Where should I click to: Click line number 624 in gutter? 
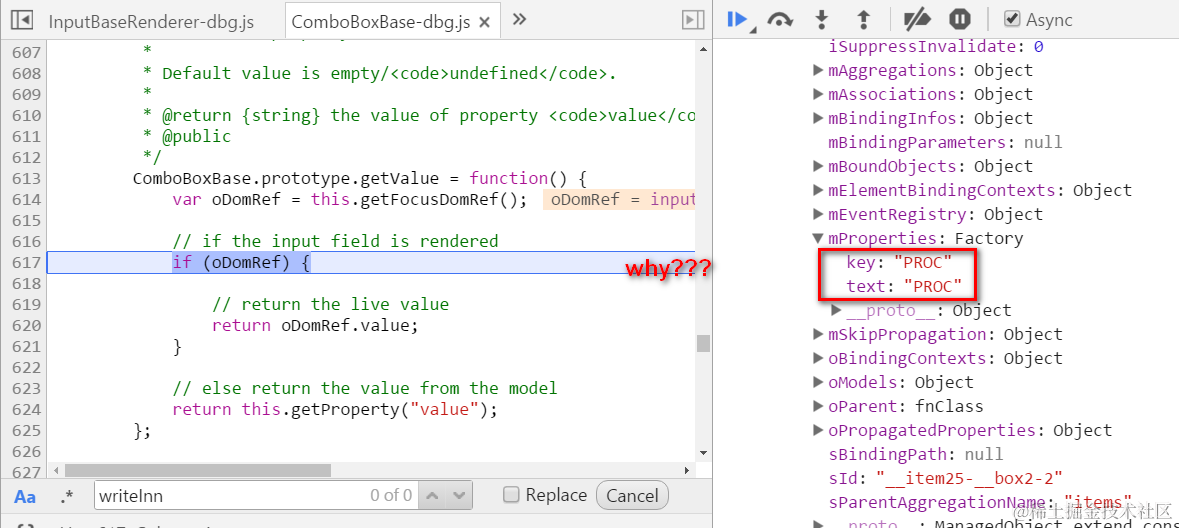click(x=26, y=410)
